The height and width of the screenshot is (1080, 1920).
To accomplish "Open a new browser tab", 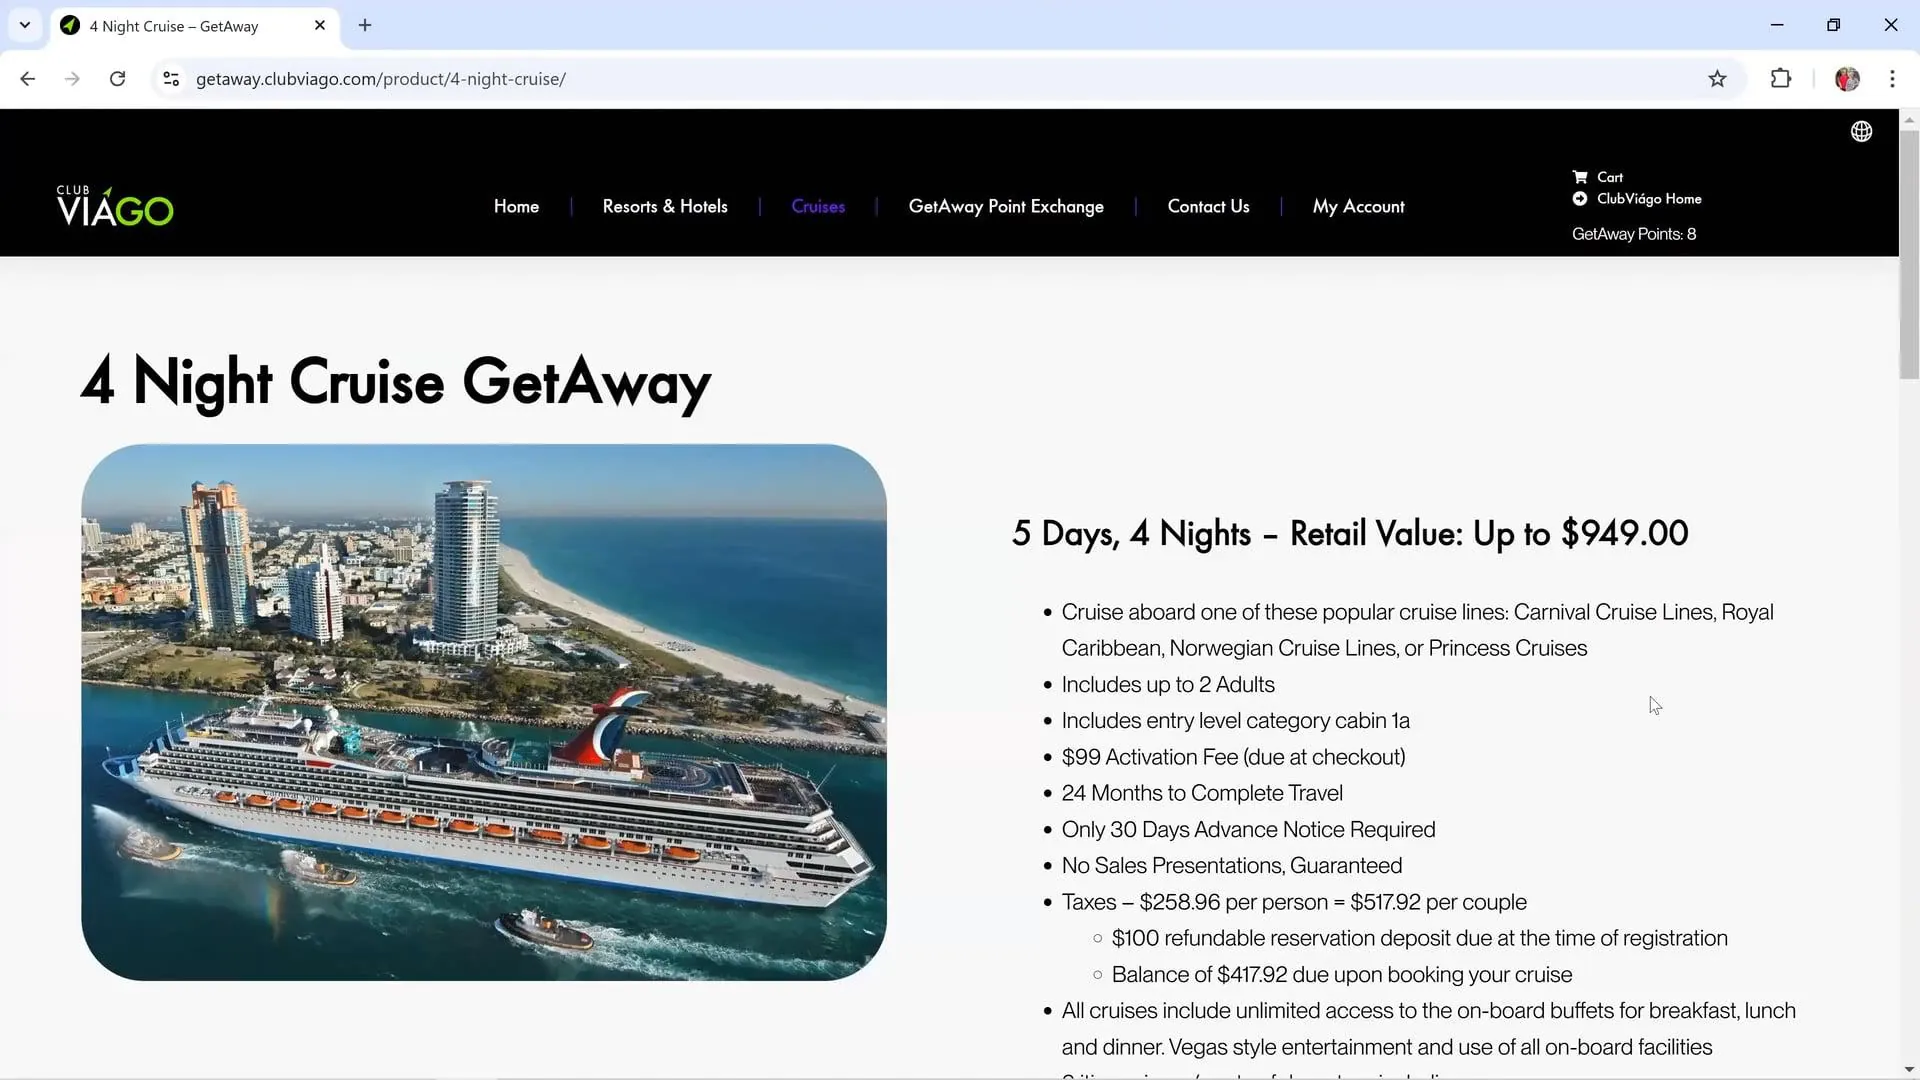I will pyautogui.click(x=365, y=25).
